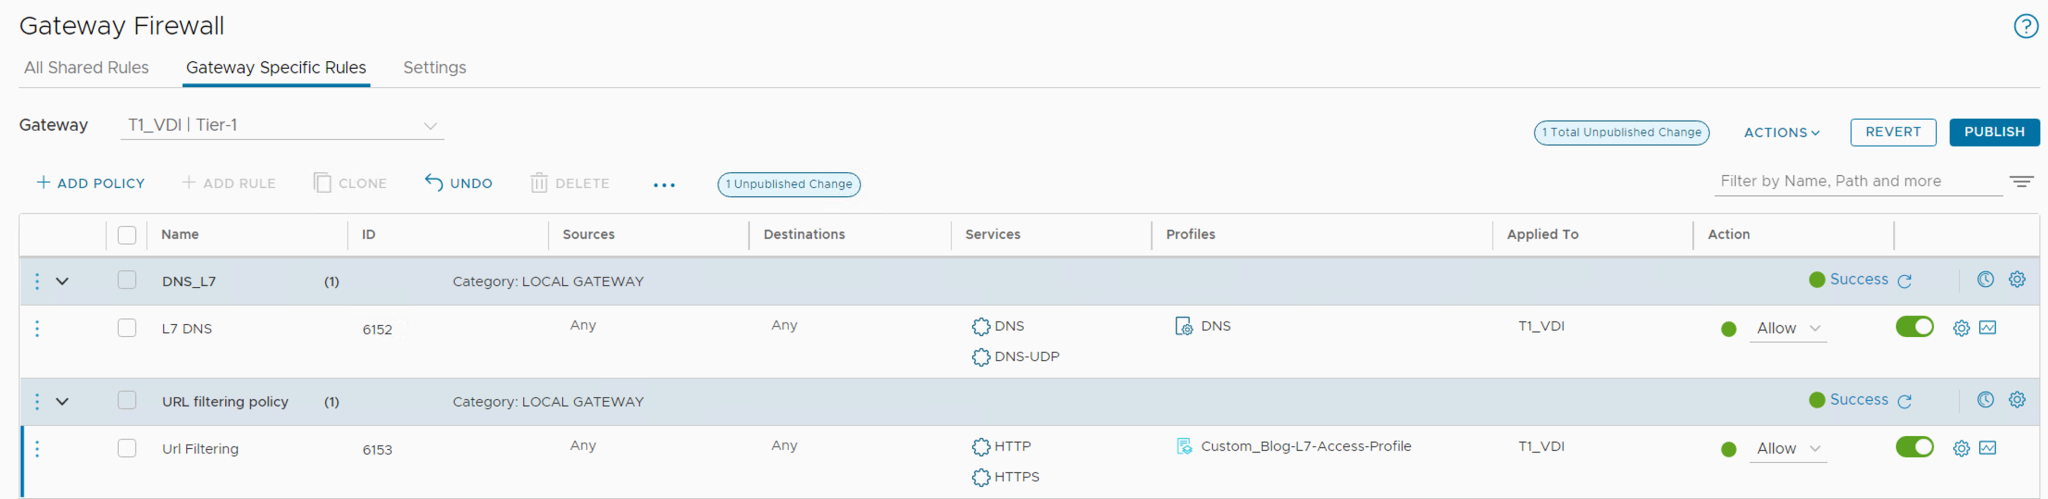Click the Filter by Name search field
Screen dimensions: 2048x499
click(1855, 181)
